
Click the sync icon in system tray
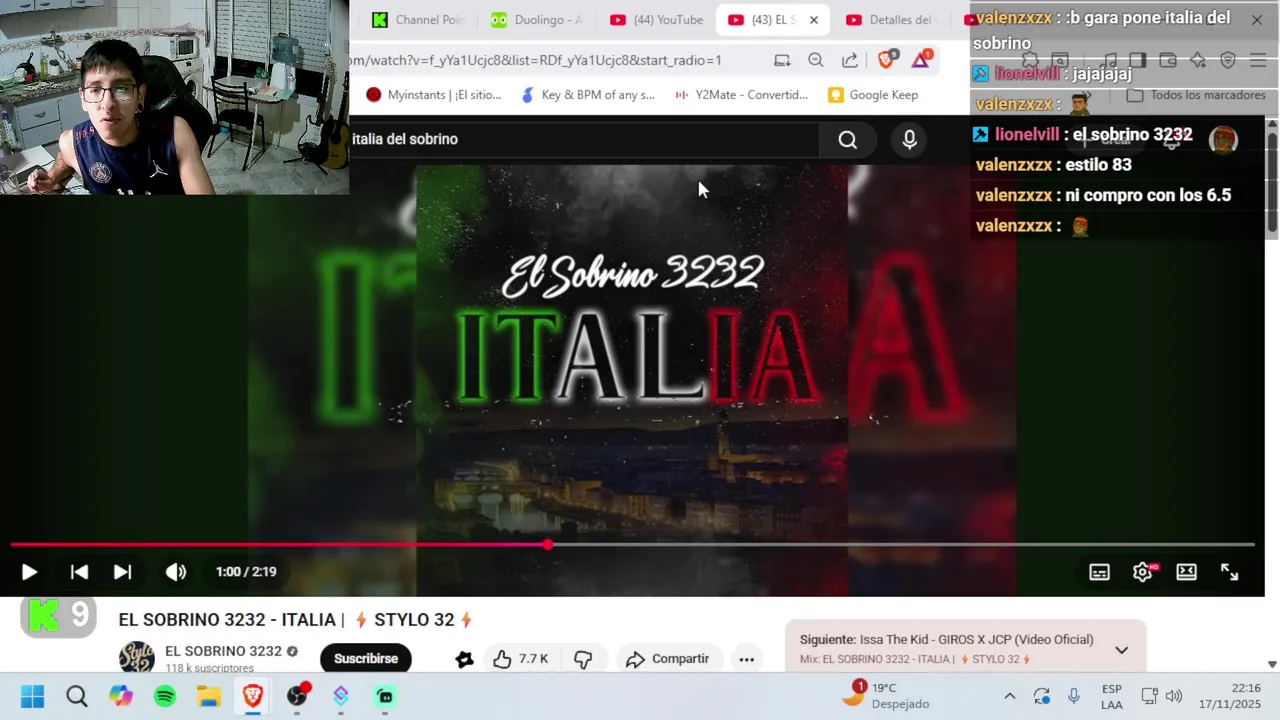[x=1042, y=696]
